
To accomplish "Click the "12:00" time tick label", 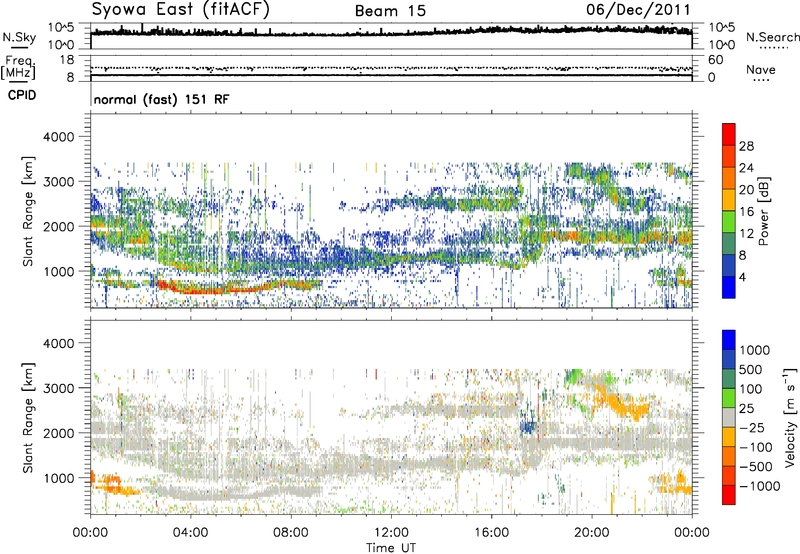I will click(391, 533).
